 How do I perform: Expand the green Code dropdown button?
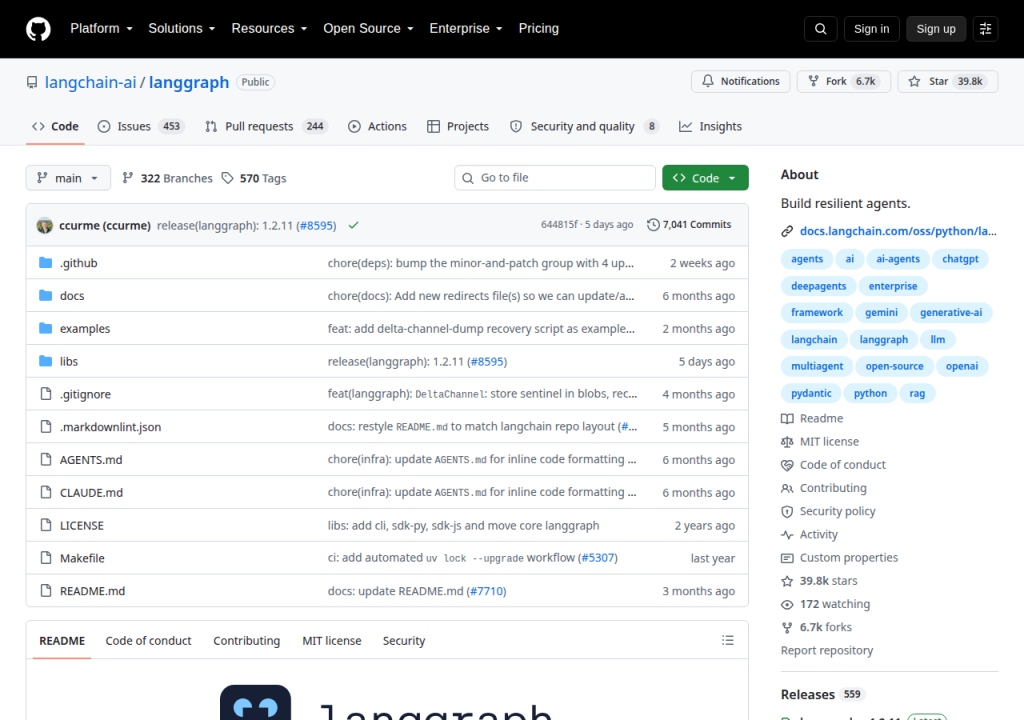point(705,178)
